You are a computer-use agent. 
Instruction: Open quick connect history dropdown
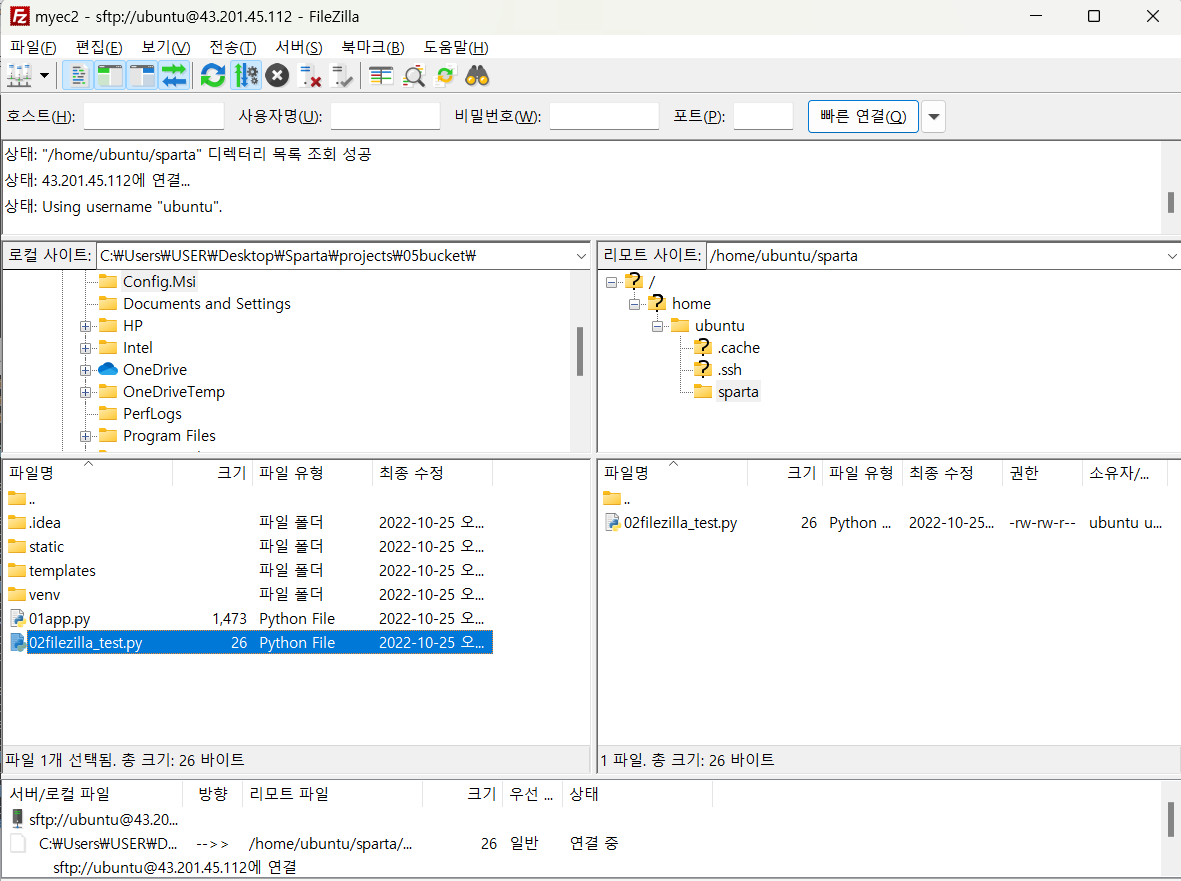(x=934, y=117)
